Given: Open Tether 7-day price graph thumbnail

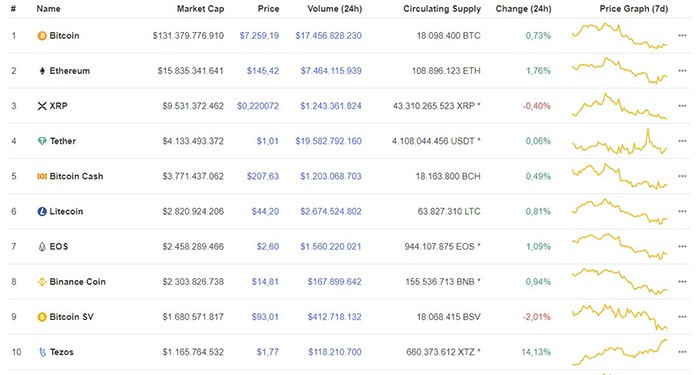Looking at the screenshot, I should point(620,142).
